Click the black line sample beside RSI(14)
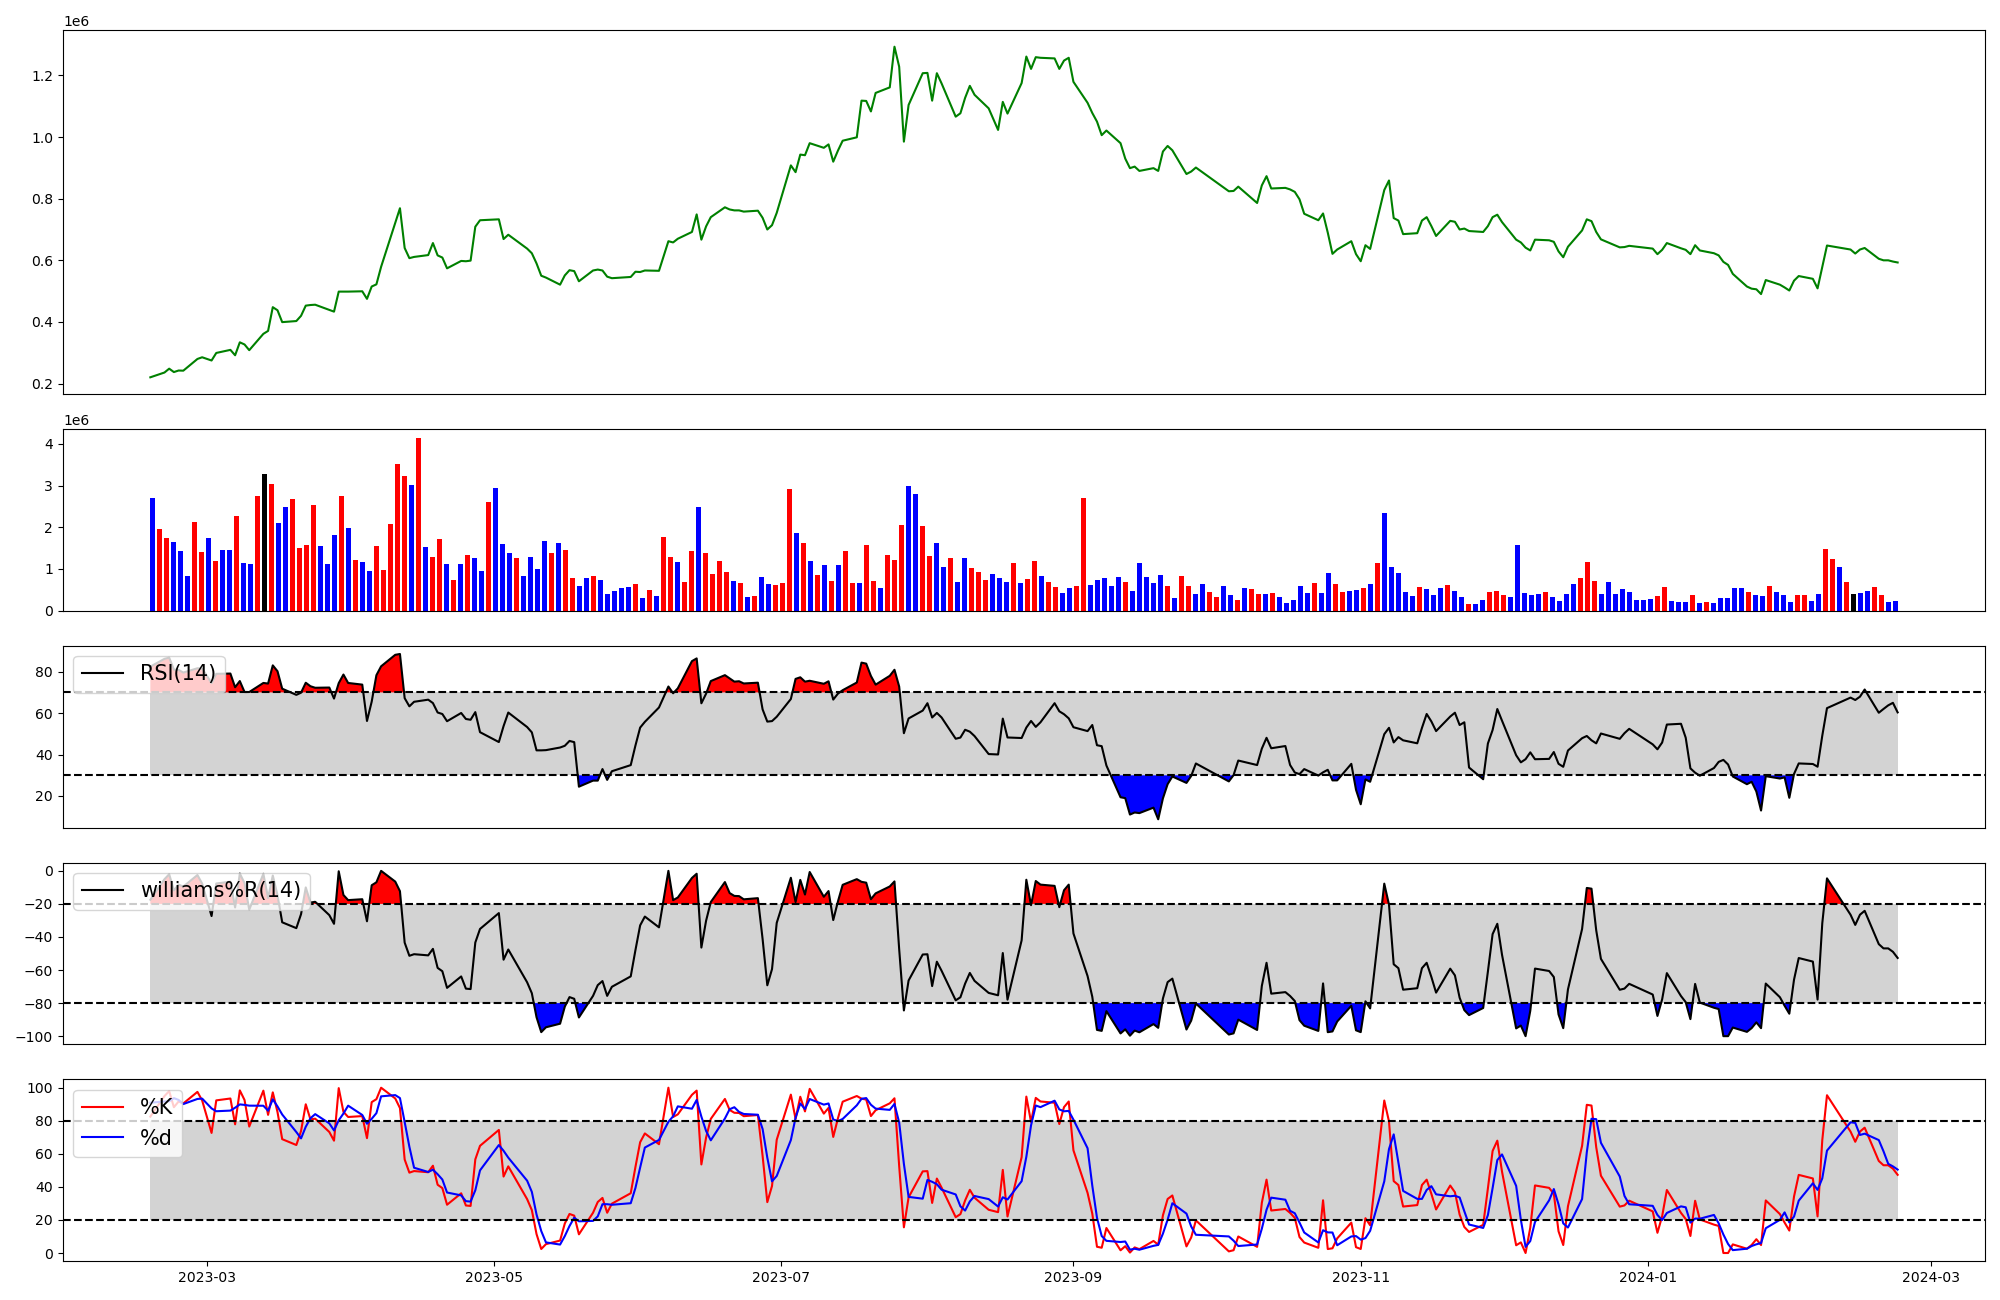The width and height of the screenshot is (2000, 1300). (x=102, y=673)
